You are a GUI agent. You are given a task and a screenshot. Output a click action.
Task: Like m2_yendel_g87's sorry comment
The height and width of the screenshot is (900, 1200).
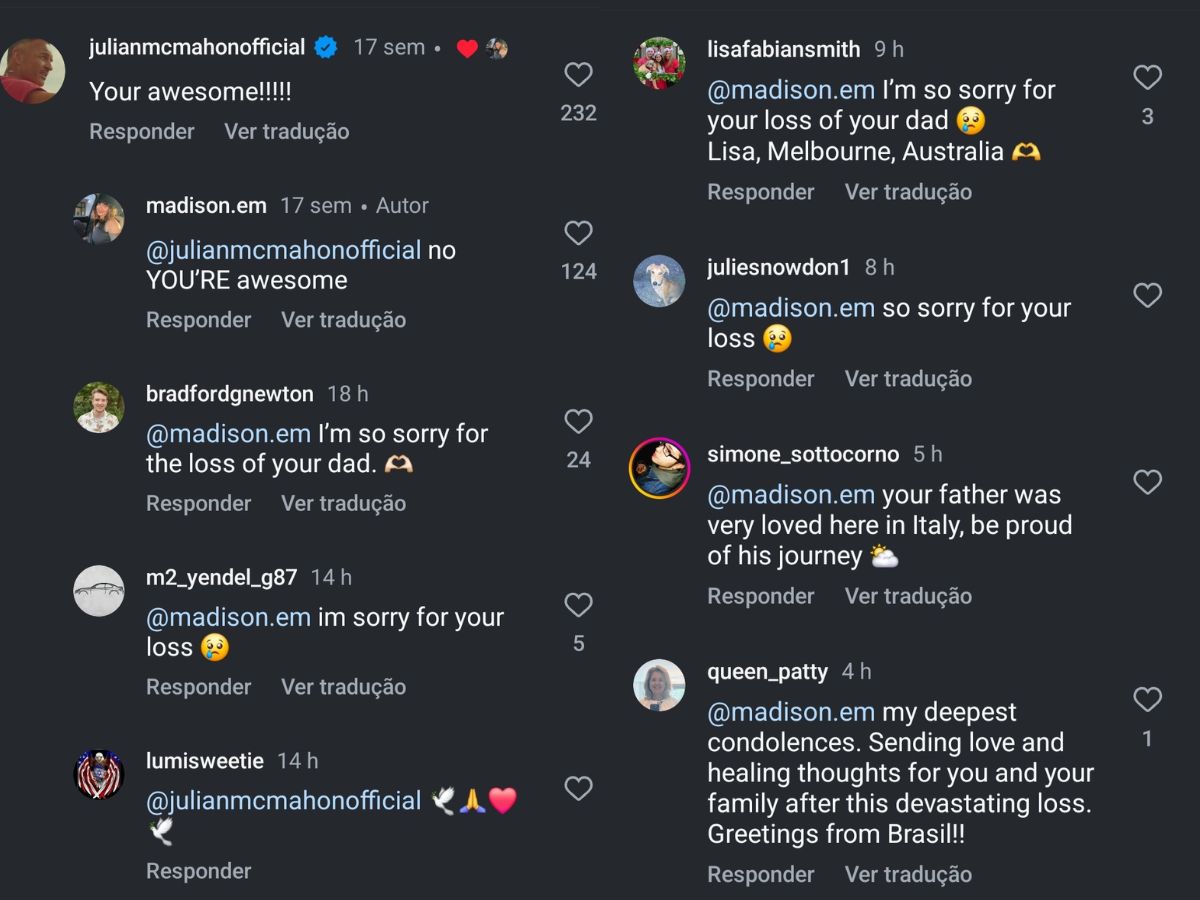click(578, 605)
